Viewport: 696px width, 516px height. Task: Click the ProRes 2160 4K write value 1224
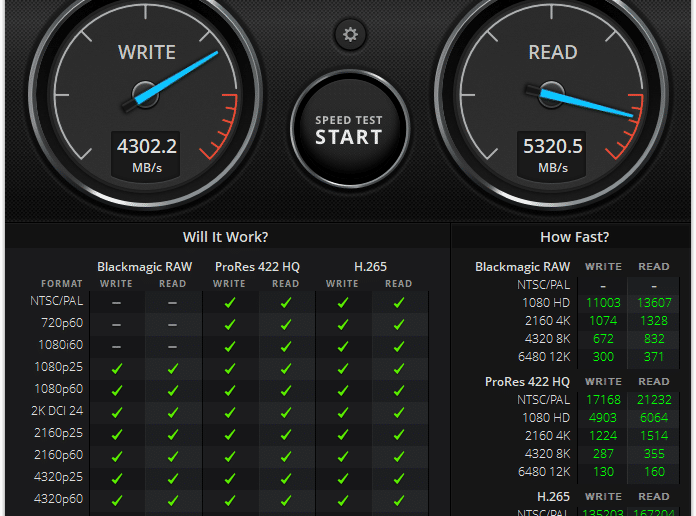pos(603,436)
